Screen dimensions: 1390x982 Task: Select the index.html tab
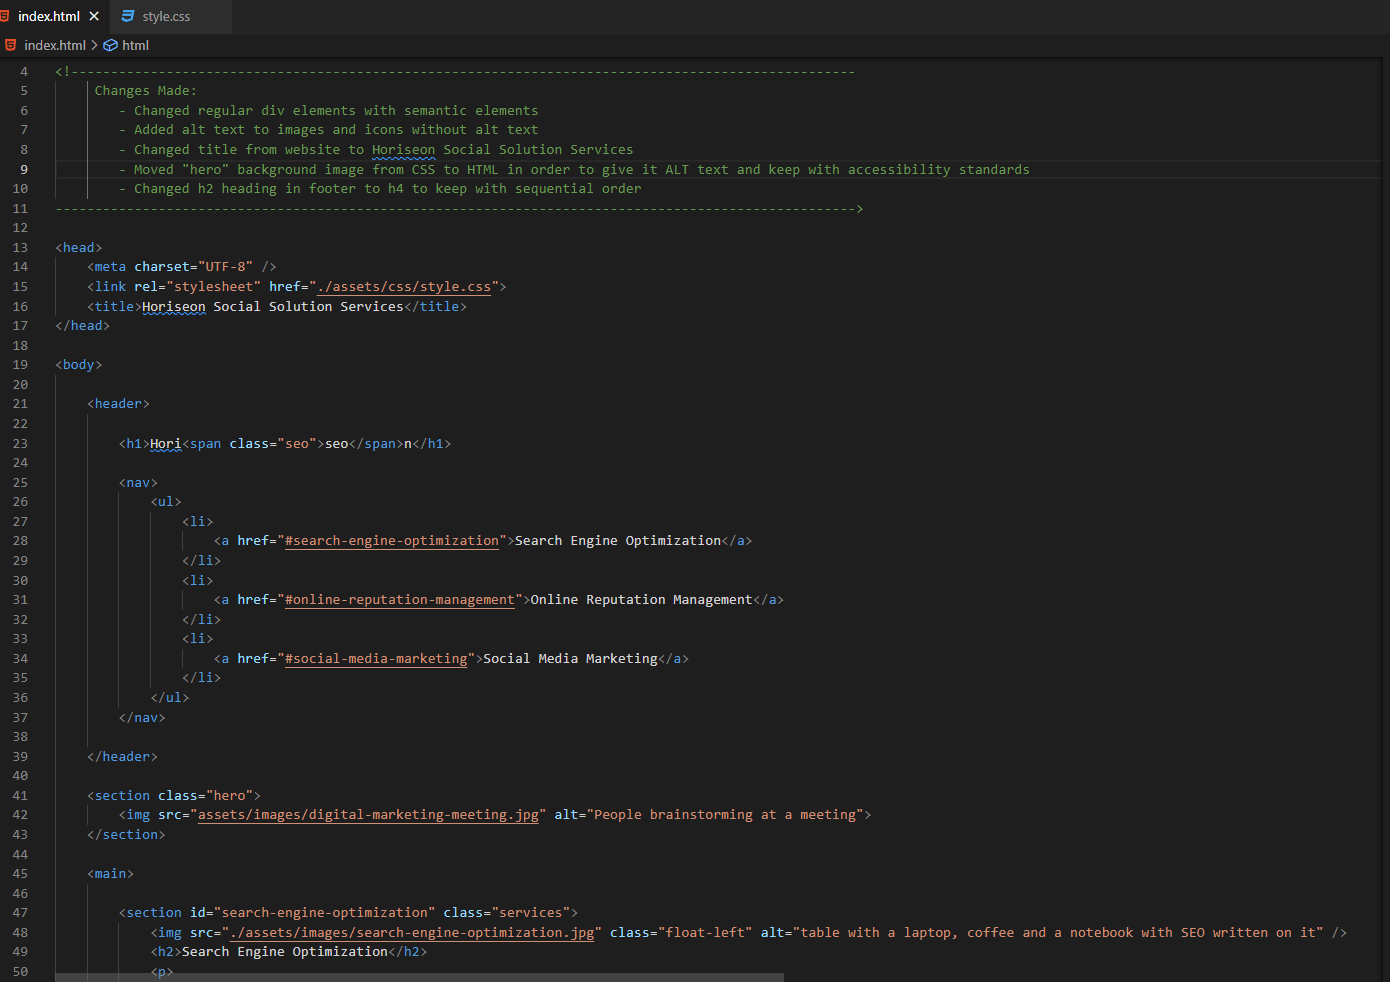point(50,15)
